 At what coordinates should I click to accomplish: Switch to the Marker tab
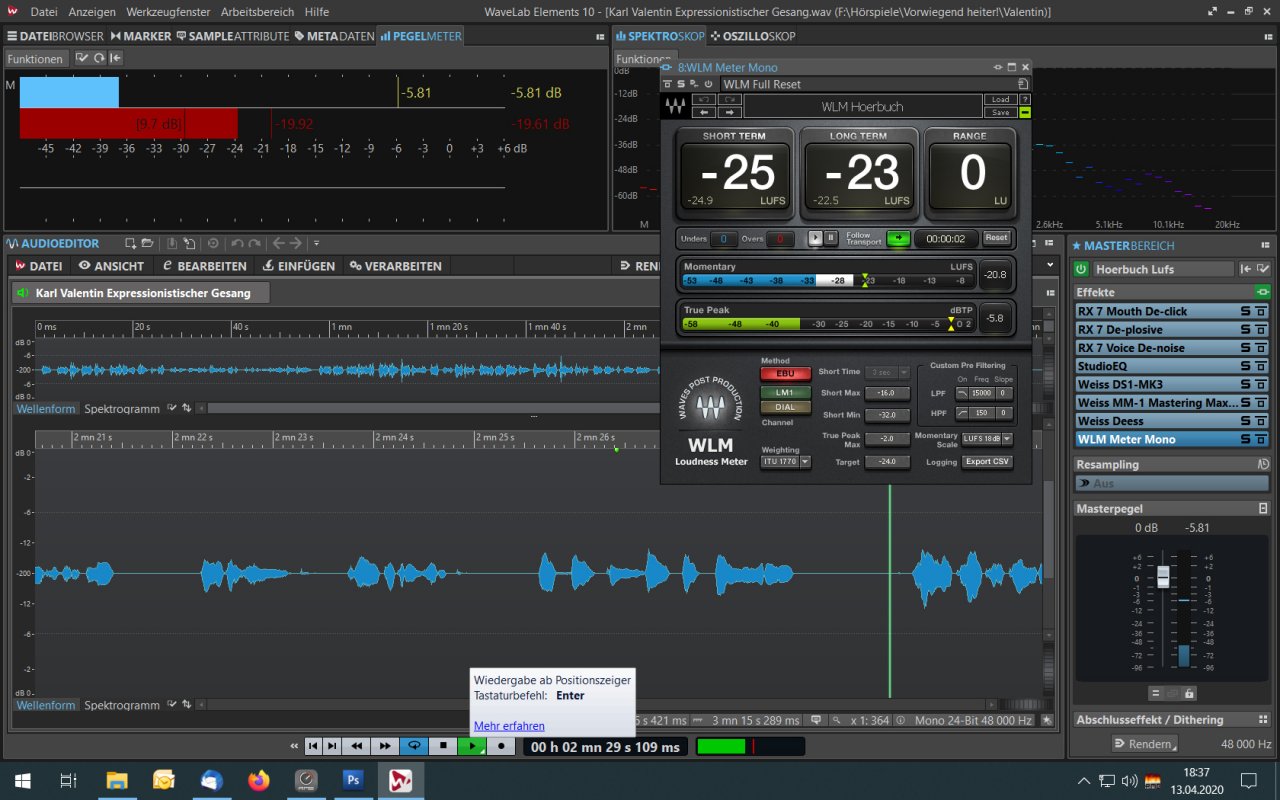(x=141, y=36)
